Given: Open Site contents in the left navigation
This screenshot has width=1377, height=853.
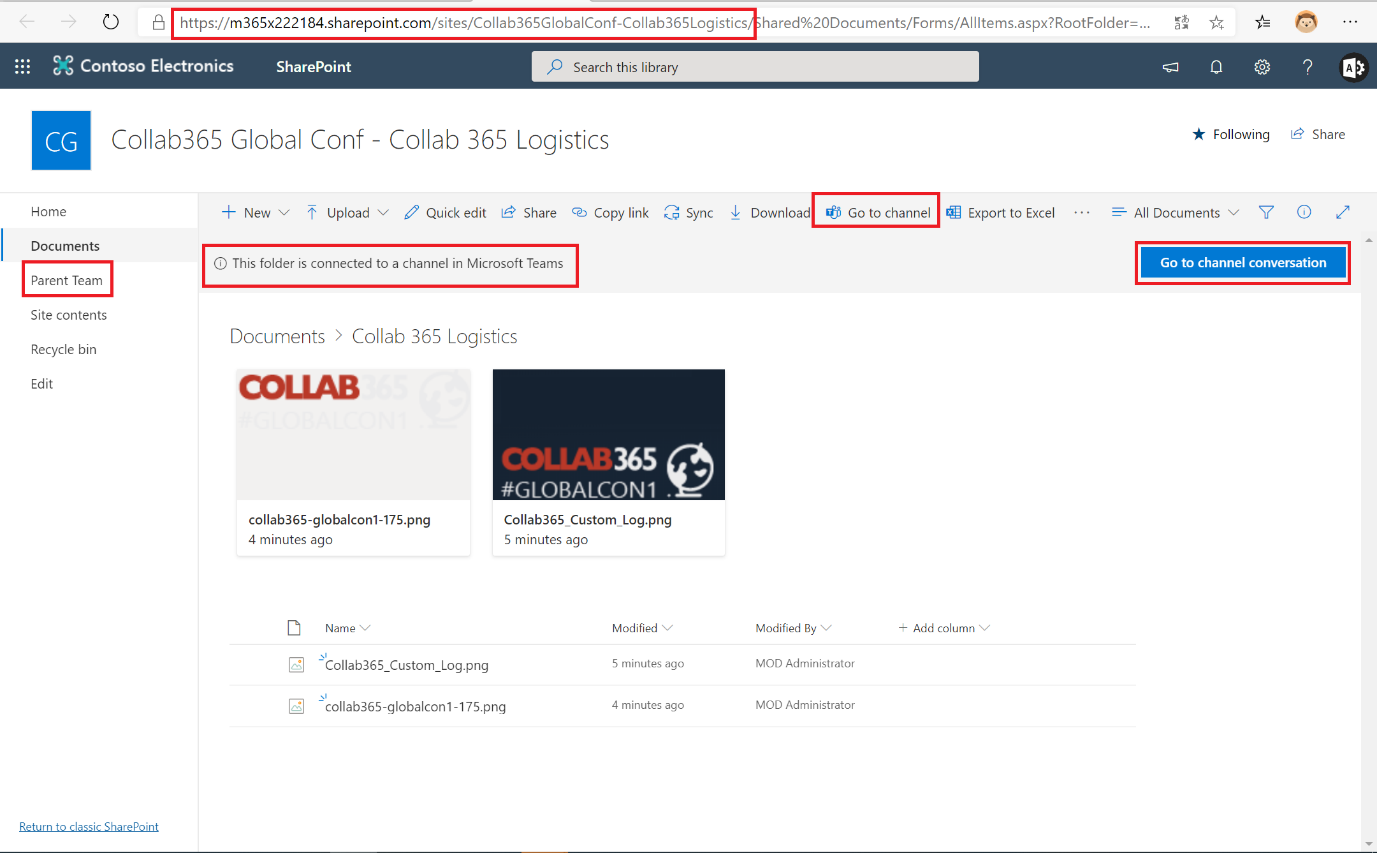Looking at the screenshot, I should pyautogui.click(x=69, y=315).
